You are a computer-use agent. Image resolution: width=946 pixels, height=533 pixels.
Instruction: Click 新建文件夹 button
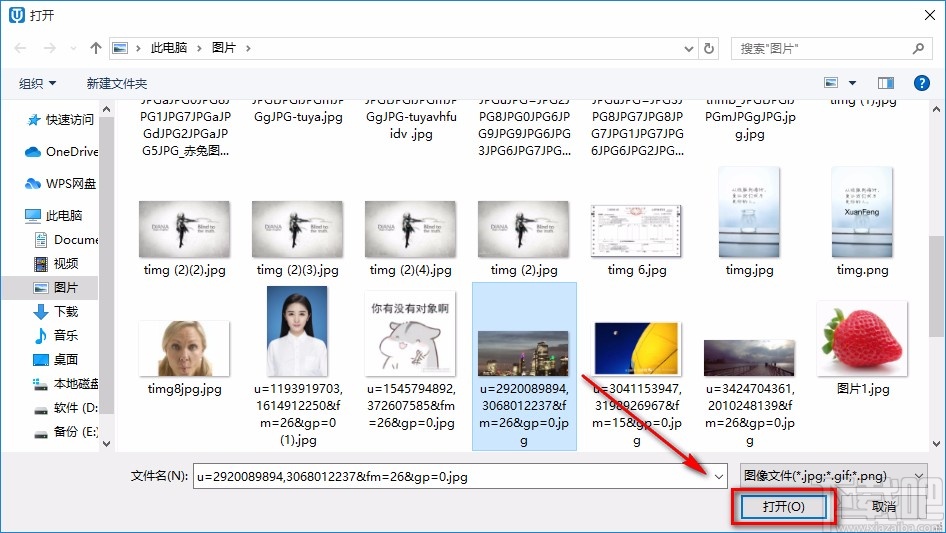[x=116, y=83]
